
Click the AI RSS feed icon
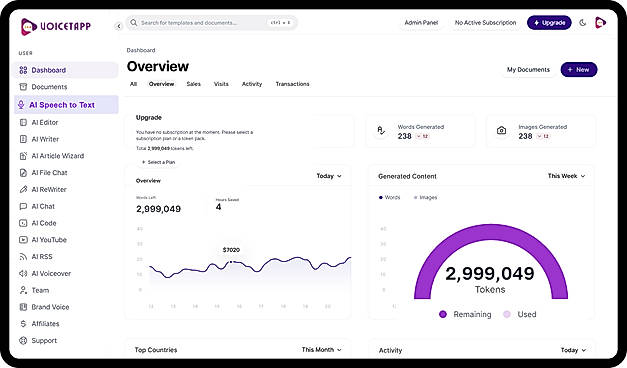[x=23, y=257]
